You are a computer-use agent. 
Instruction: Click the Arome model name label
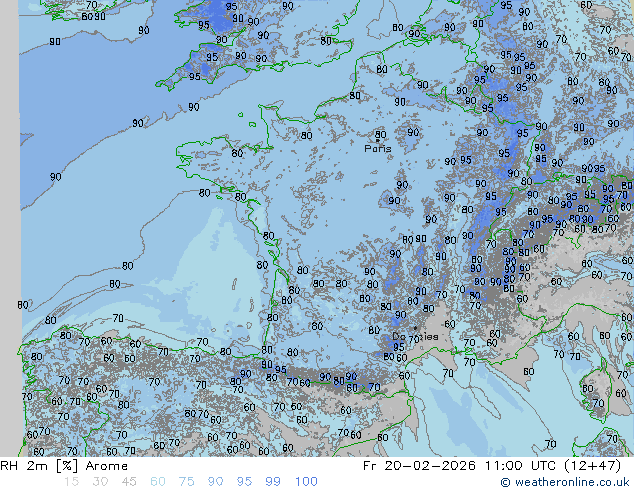(x=106, y=466)
